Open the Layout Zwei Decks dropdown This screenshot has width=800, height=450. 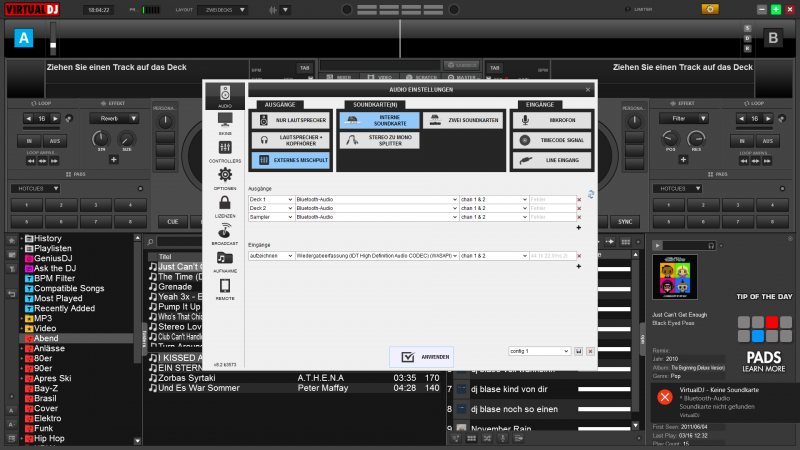(x=222, y=10)
